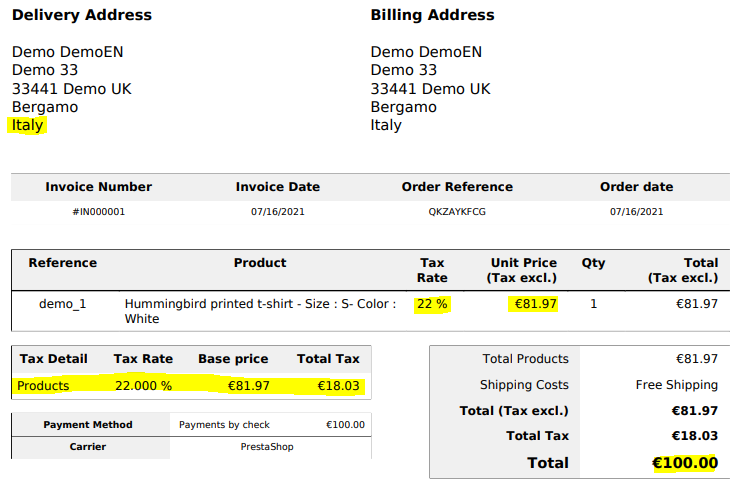This screenshot has height=502, width=744.
Task: Select the highlighted €100.00 grand total
Action: (685, 463)
